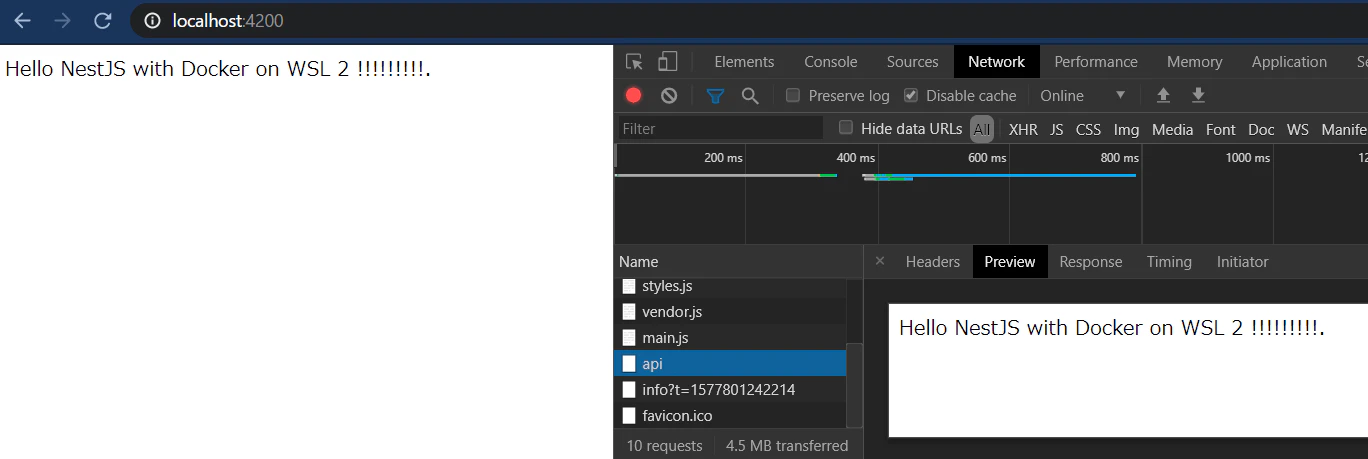Click the localhost:4200 address bar
The width and height of the screenshot is (1368, 459).
(750, 20)
